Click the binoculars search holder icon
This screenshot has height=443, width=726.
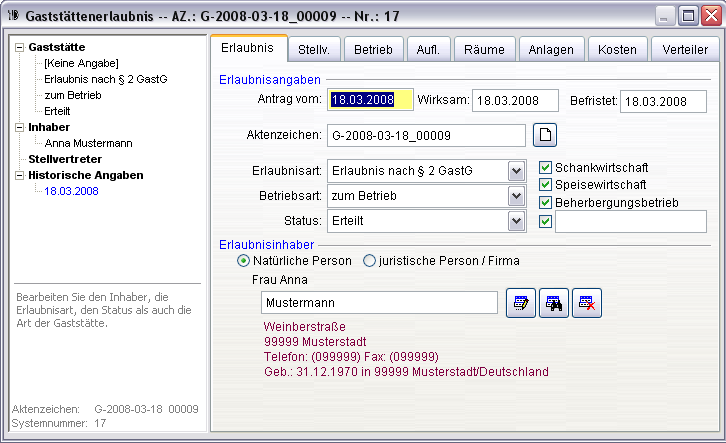[x=553, y=304]
